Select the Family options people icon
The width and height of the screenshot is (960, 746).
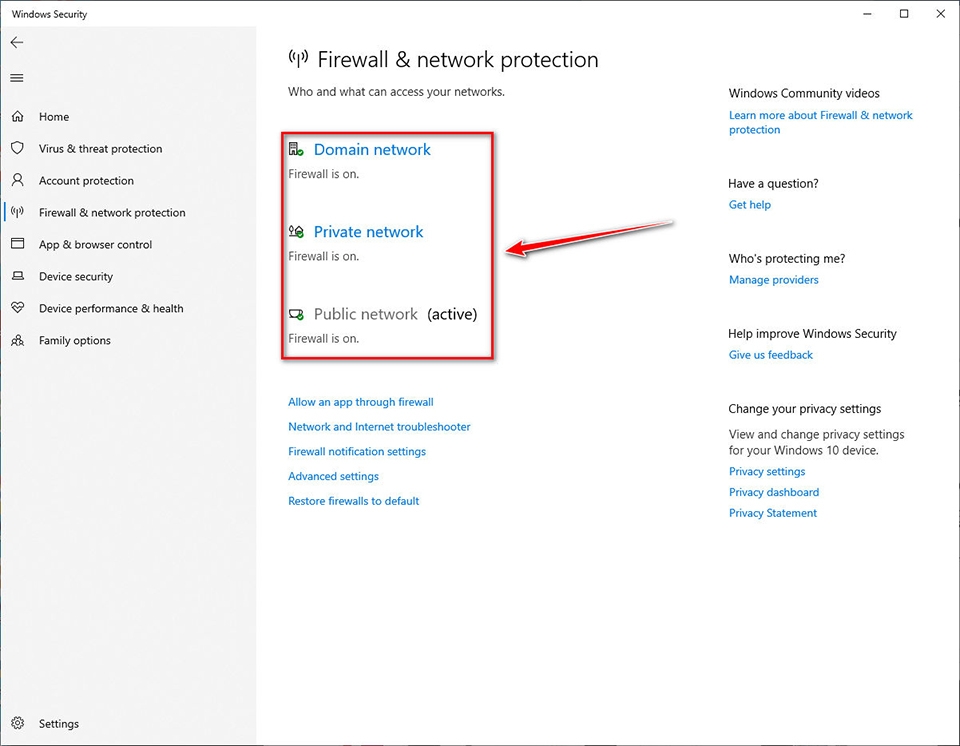click(x=20, y=340)
